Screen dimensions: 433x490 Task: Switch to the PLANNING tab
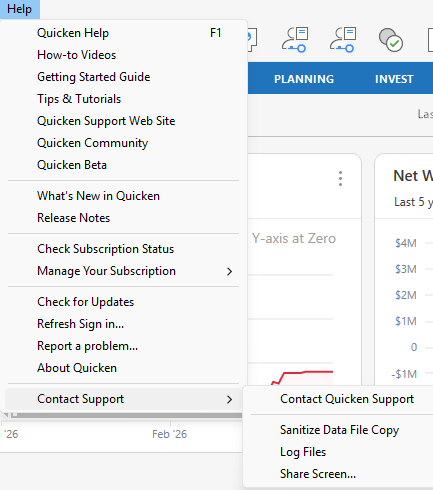coord(304,79)
